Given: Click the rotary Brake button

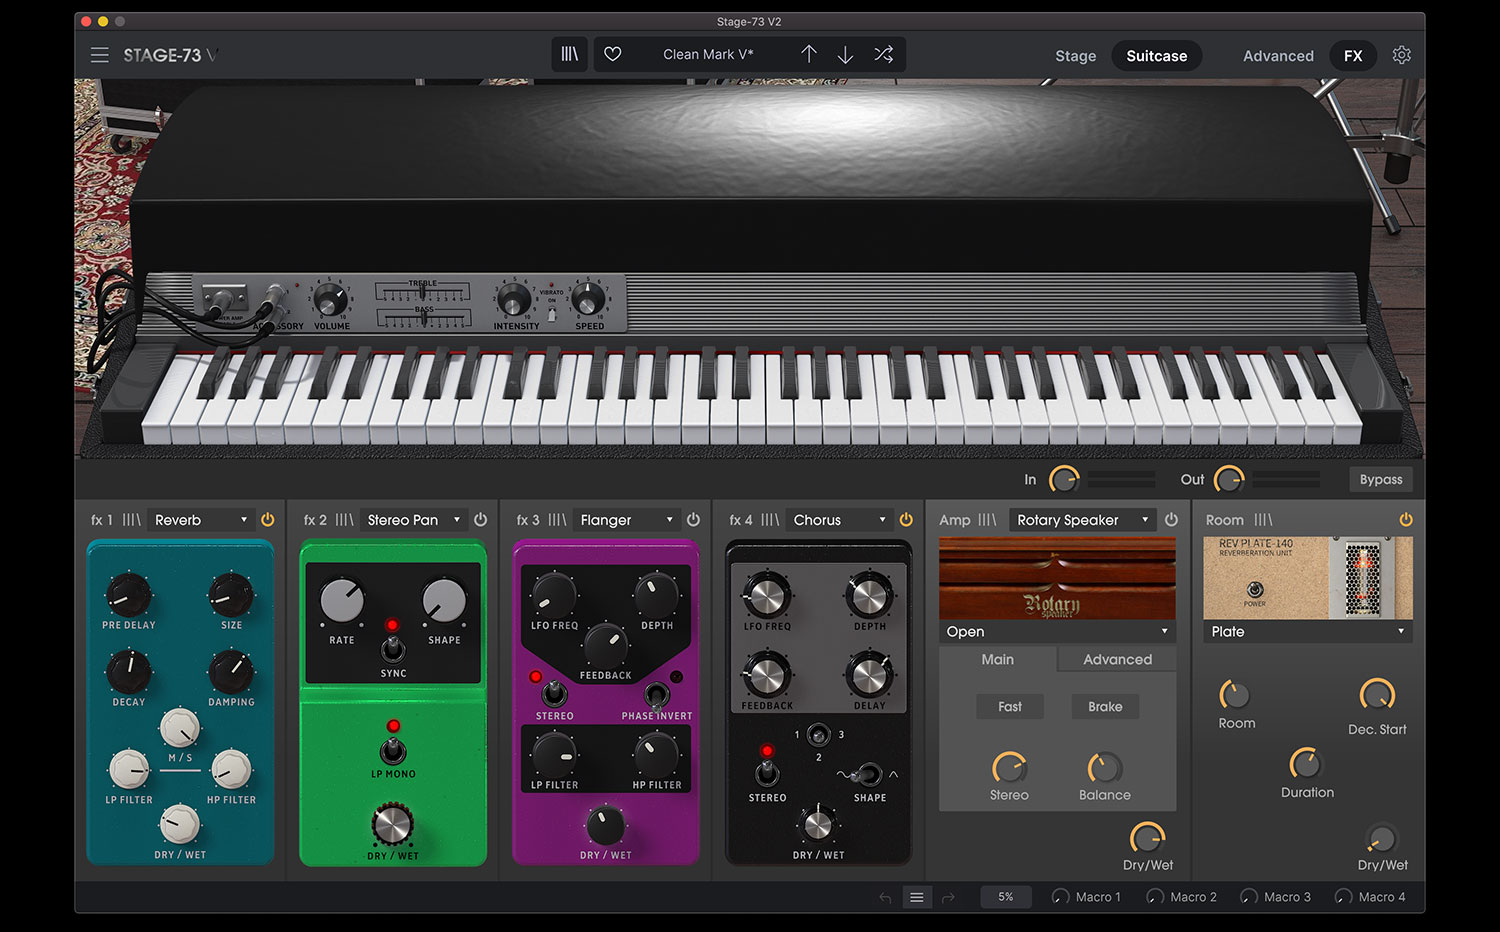Looking at the screenshot, I should (1105, 706).
